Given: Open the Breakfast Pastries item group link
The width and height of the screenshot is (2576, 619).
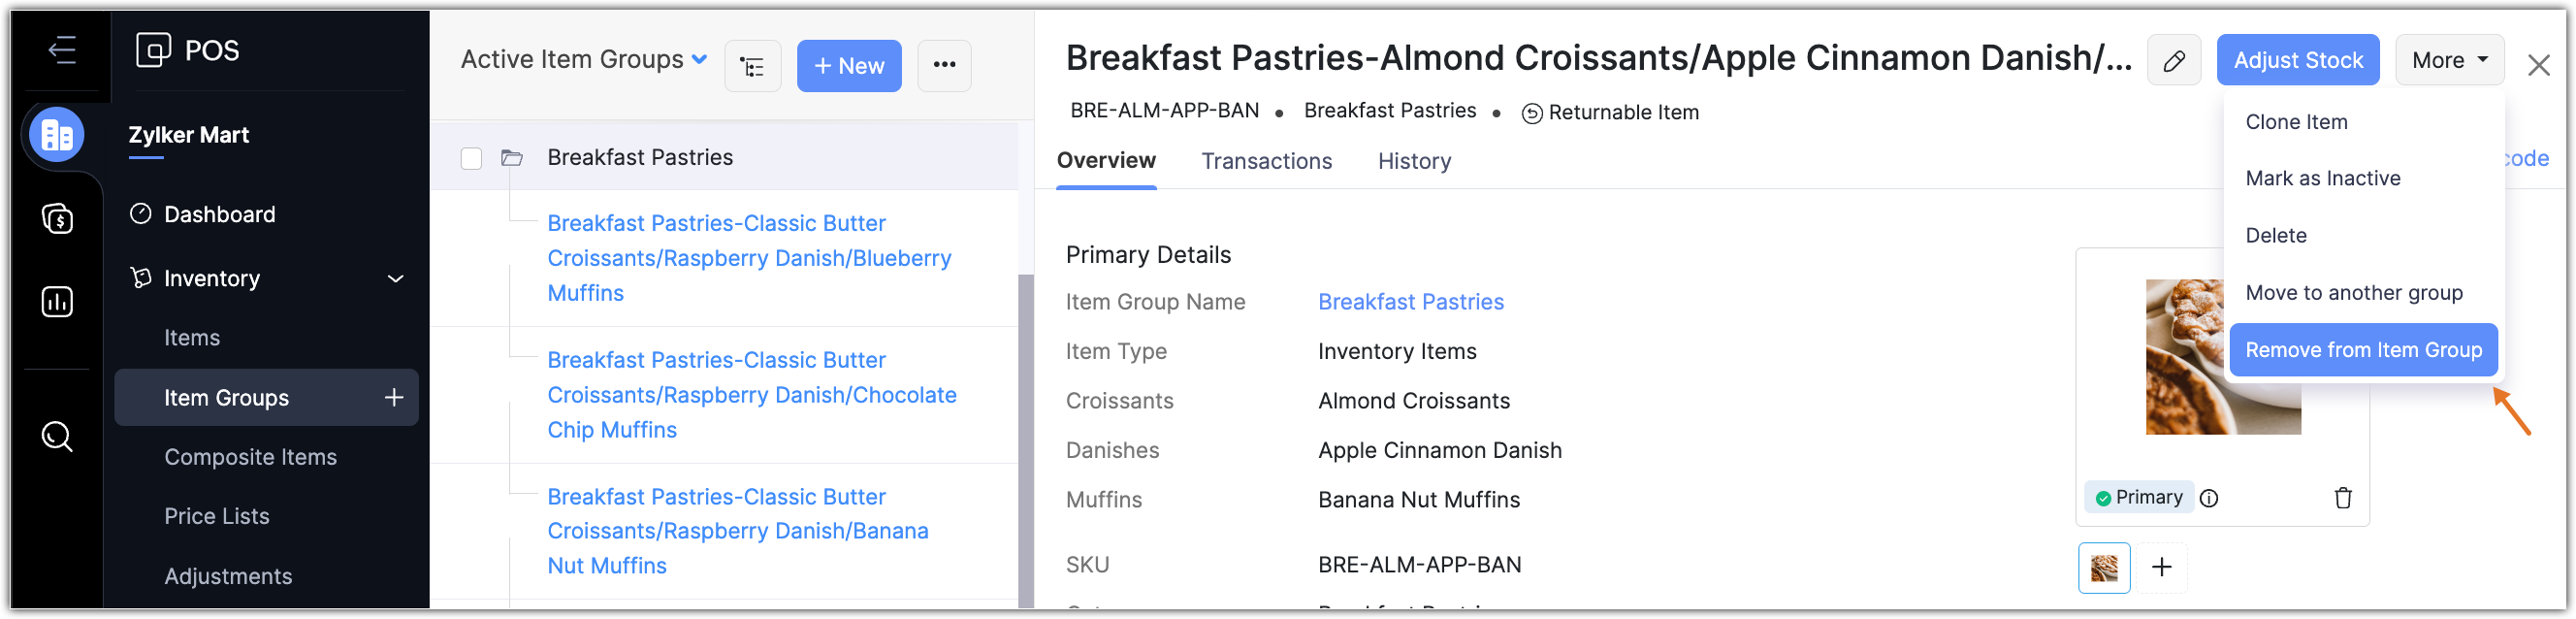Looking at the screenshot, I should (x=1410, y=302).
